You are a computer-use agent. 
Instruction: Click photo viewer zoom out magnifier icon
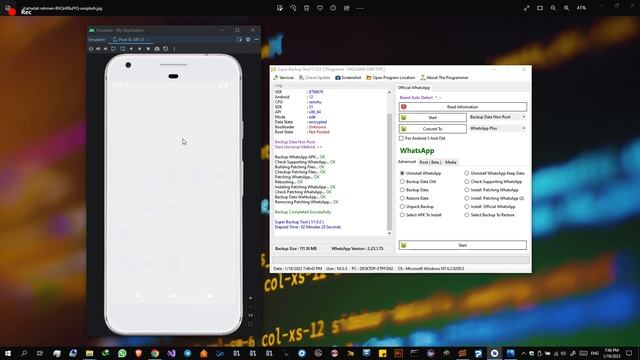click(x=553, y=8)
